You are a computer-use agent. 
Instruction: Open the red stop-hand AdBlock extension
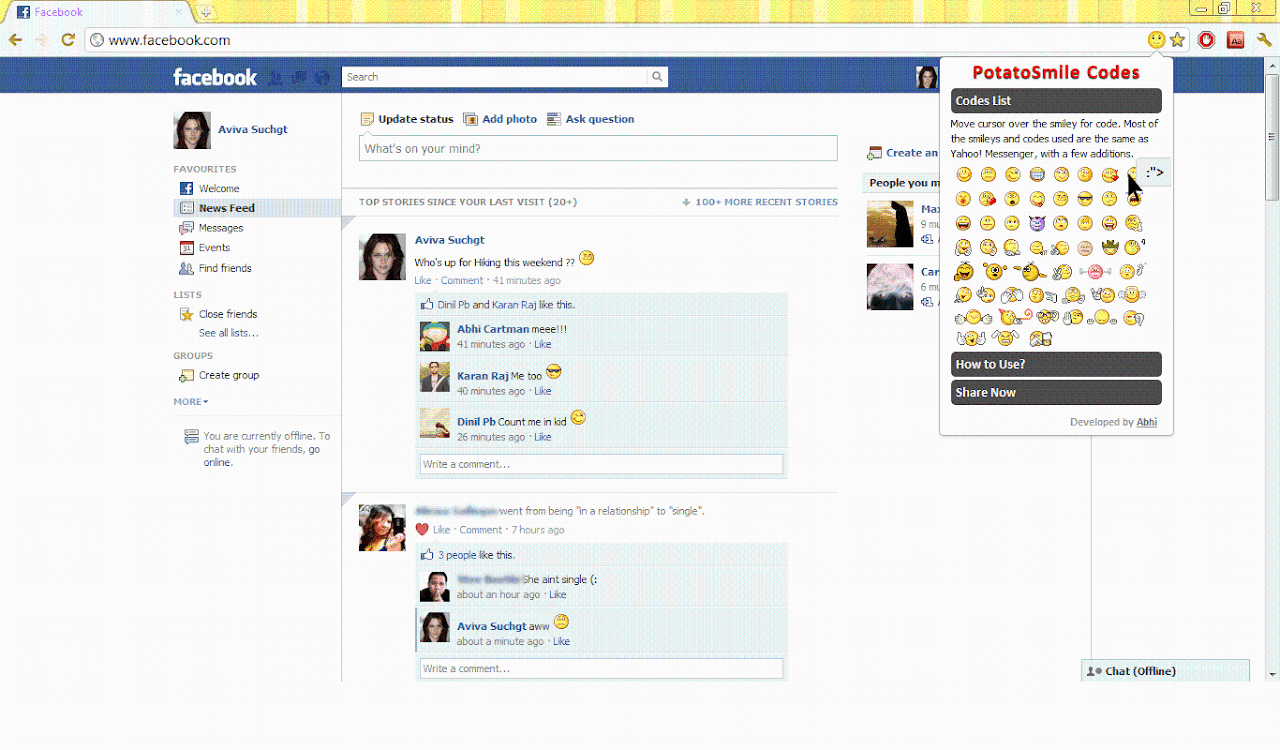1207,40
